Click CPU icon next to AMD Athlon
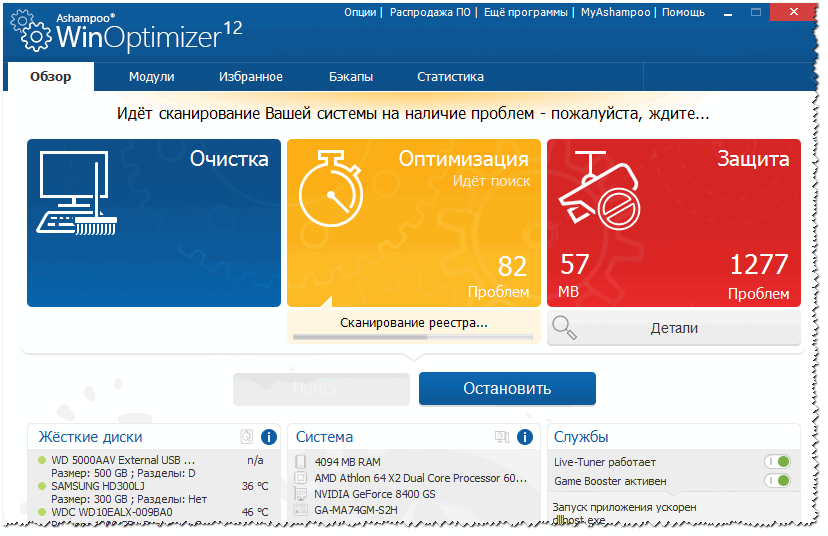This screenshot has width=828, height=536. [x=300, y=478]
